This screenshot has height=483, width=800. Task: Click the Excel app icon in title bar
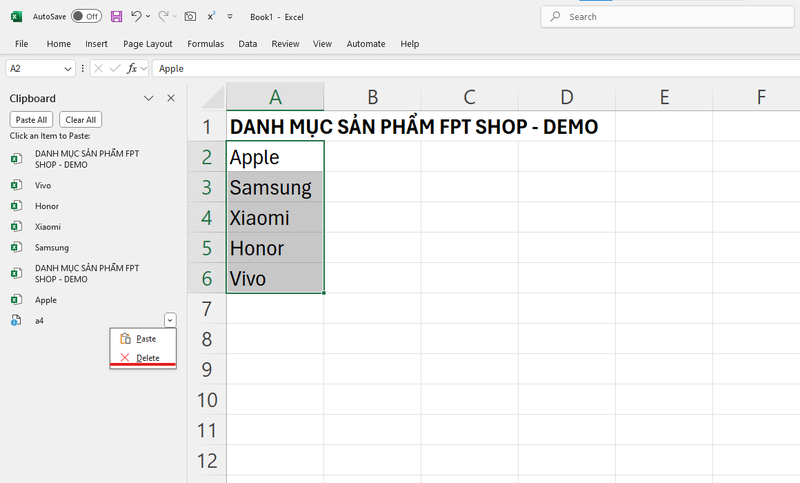tap(16, 17)
